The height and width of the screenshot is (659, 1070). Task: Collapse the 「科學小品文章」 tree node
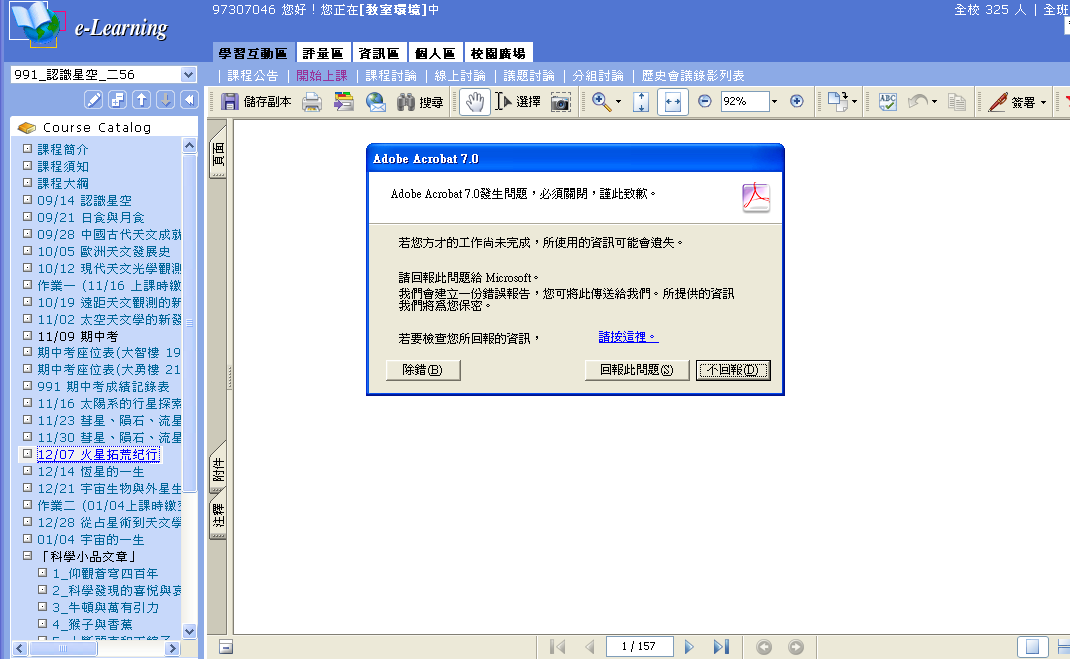pos(27,556)
